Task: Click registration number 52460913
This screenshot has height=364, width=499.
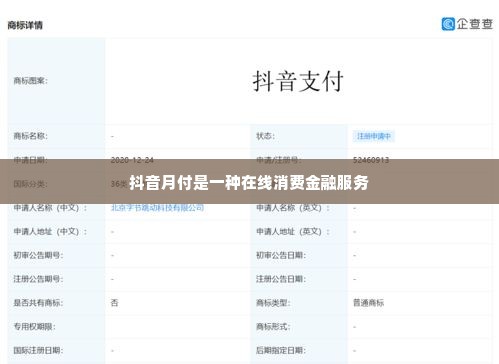Action: (371, 160)
